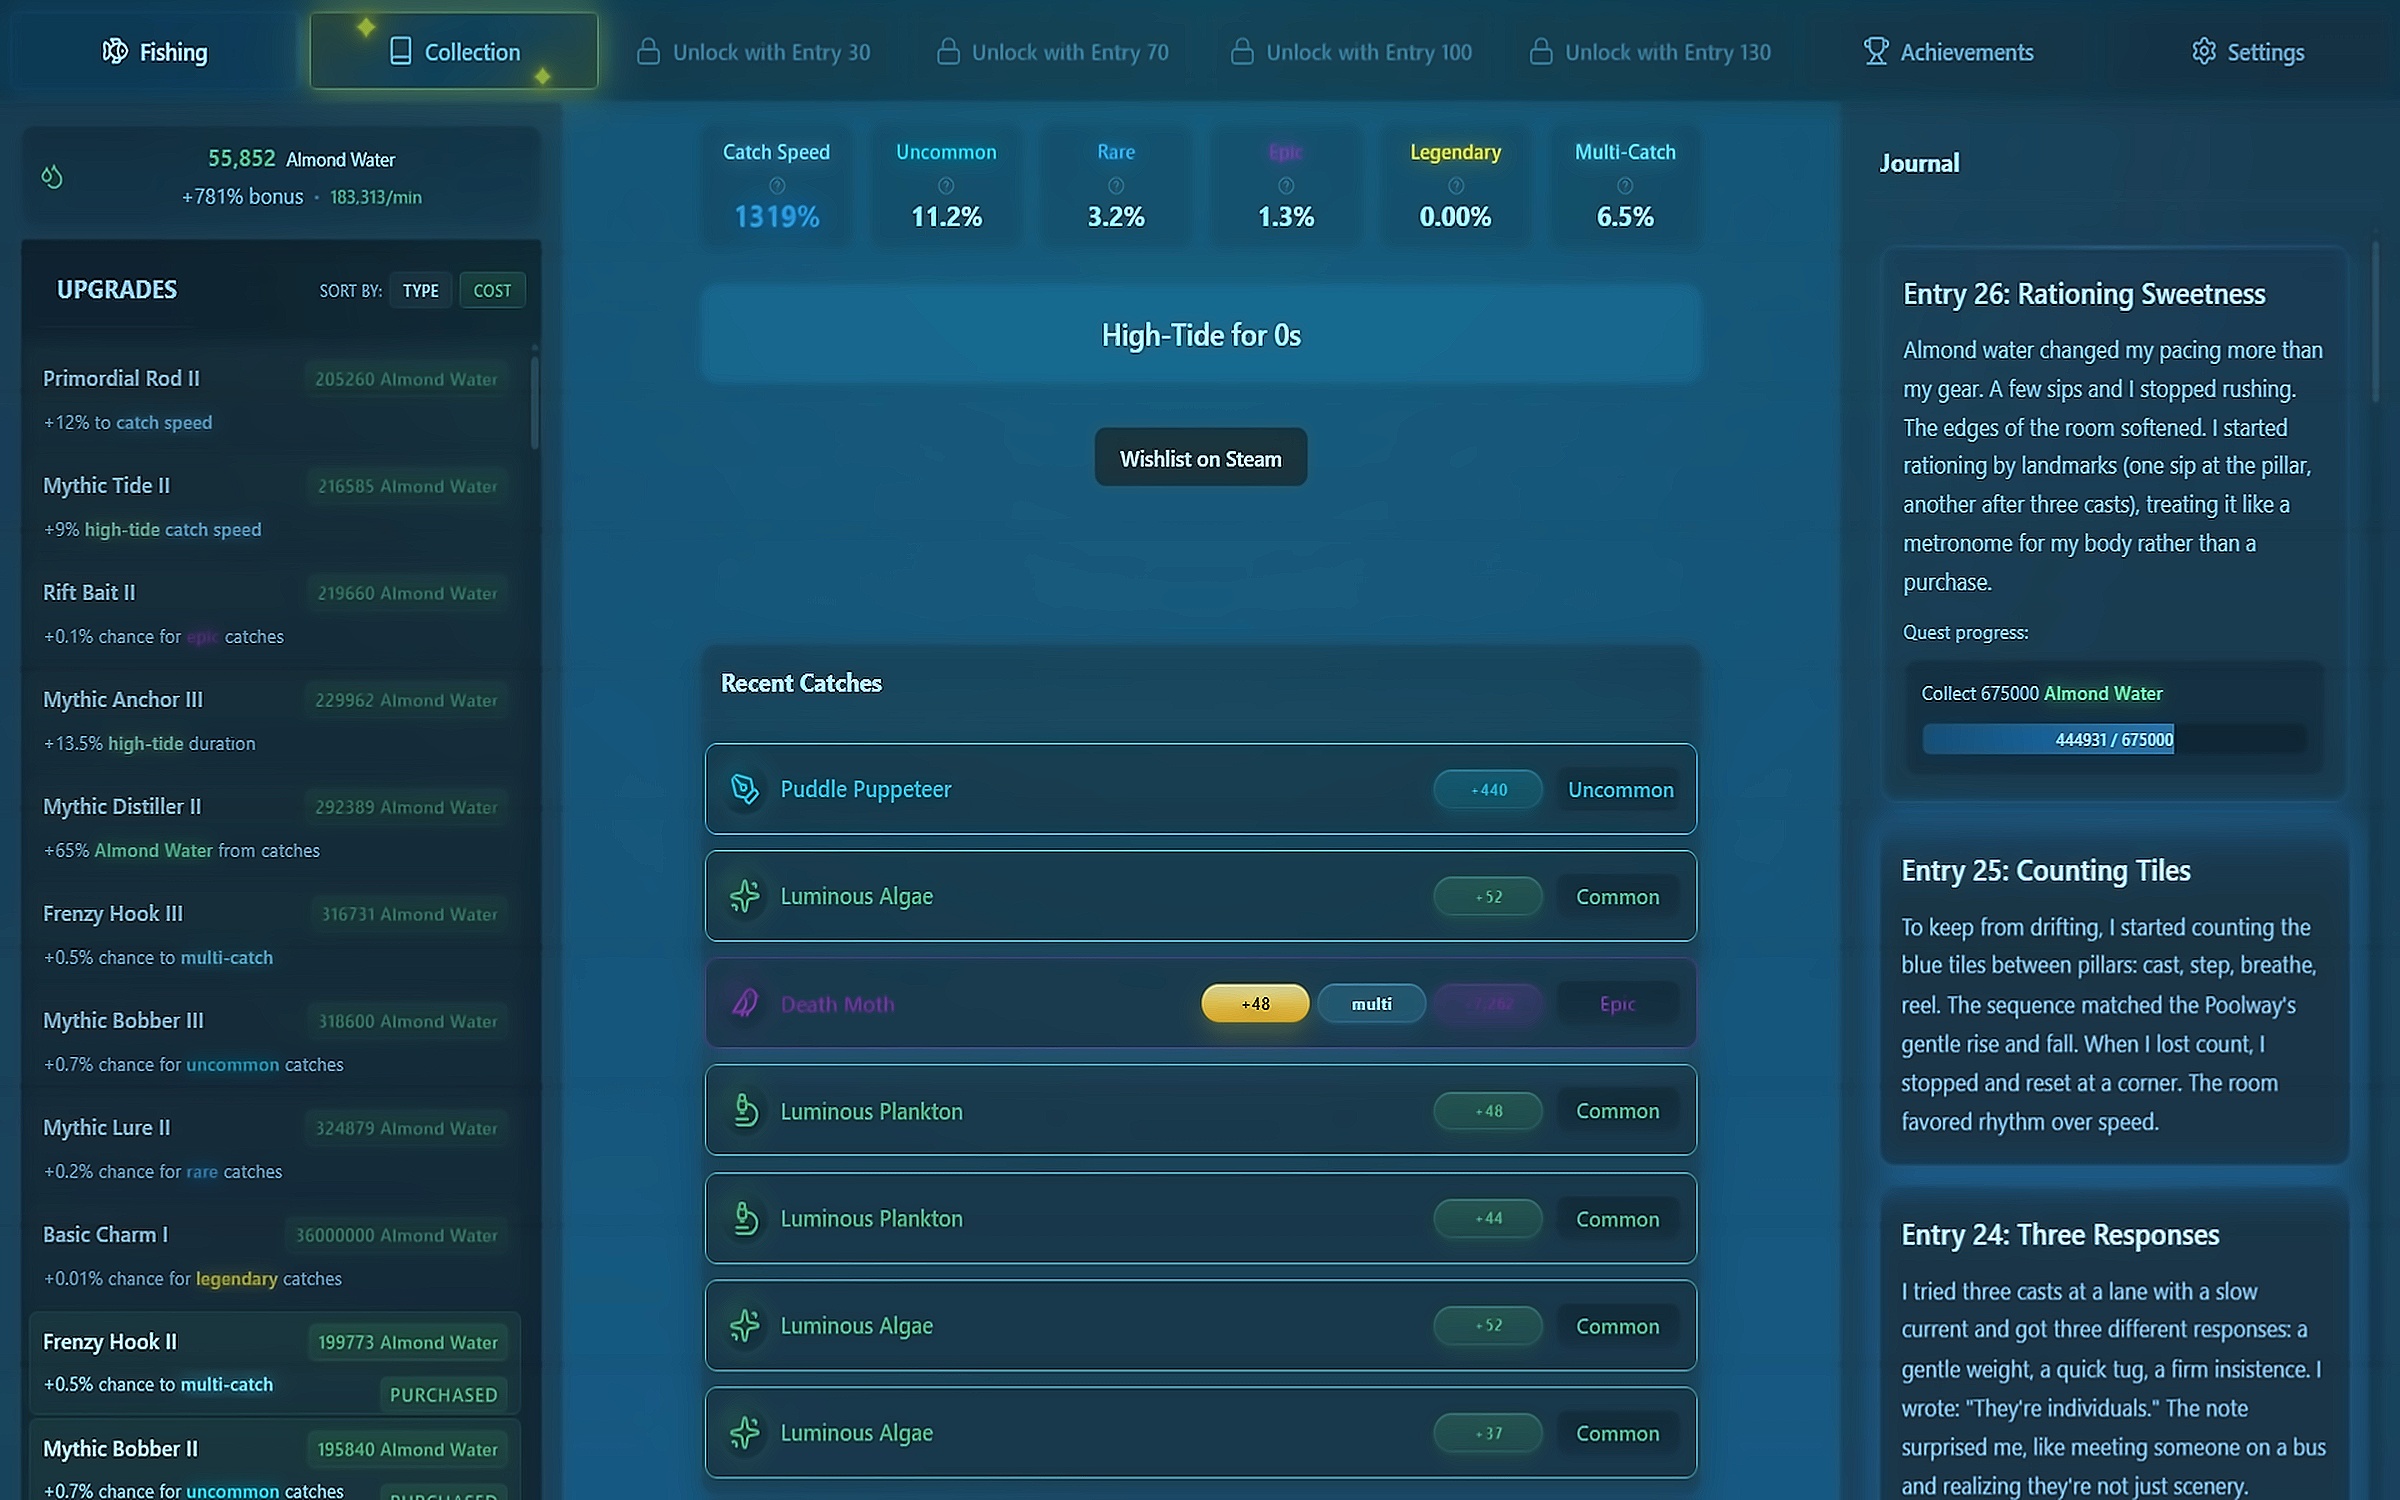Open the Settings tab
Screen dimensions: 2400x1500
pos(2248,52)
